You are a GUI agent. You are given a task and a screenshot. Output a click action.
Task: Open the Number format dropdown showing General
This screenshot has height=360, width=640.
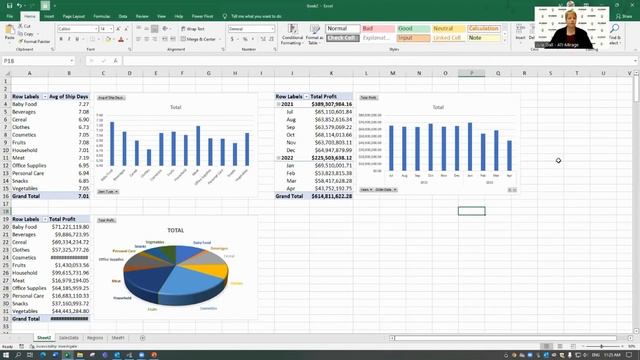coord(272,29)
